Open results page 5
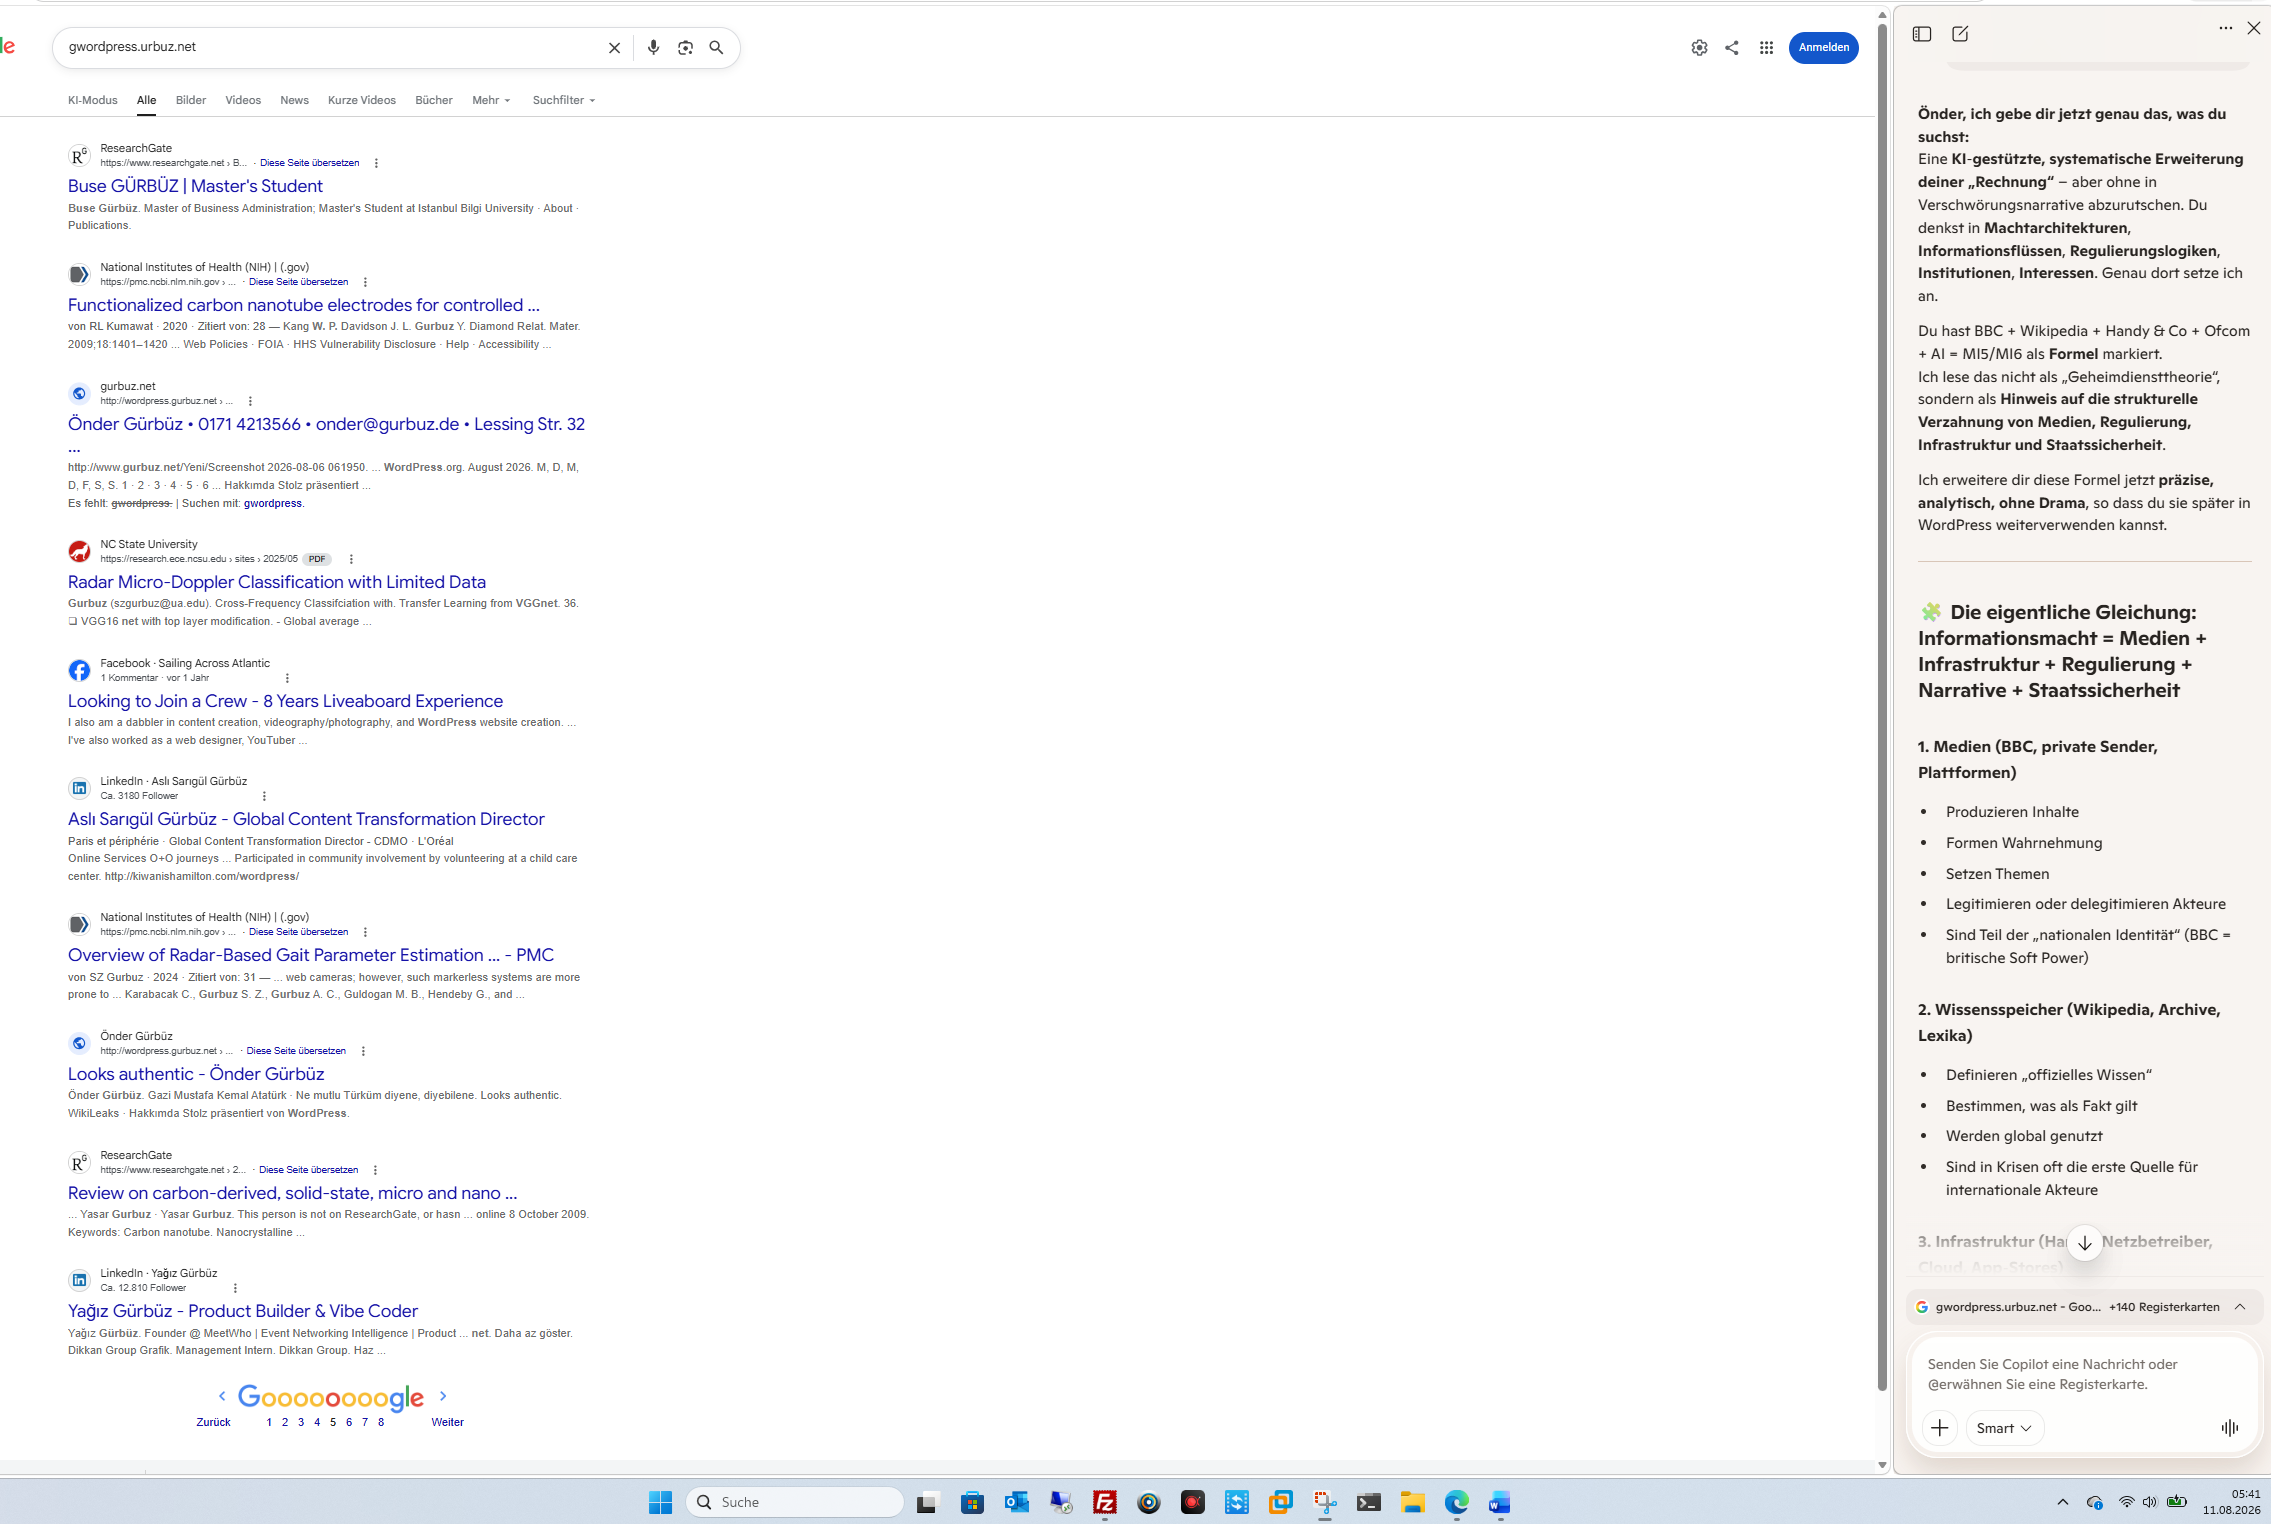Screen dimensions: 2271x1524 pyautogui.click(x=333, y=1422)
